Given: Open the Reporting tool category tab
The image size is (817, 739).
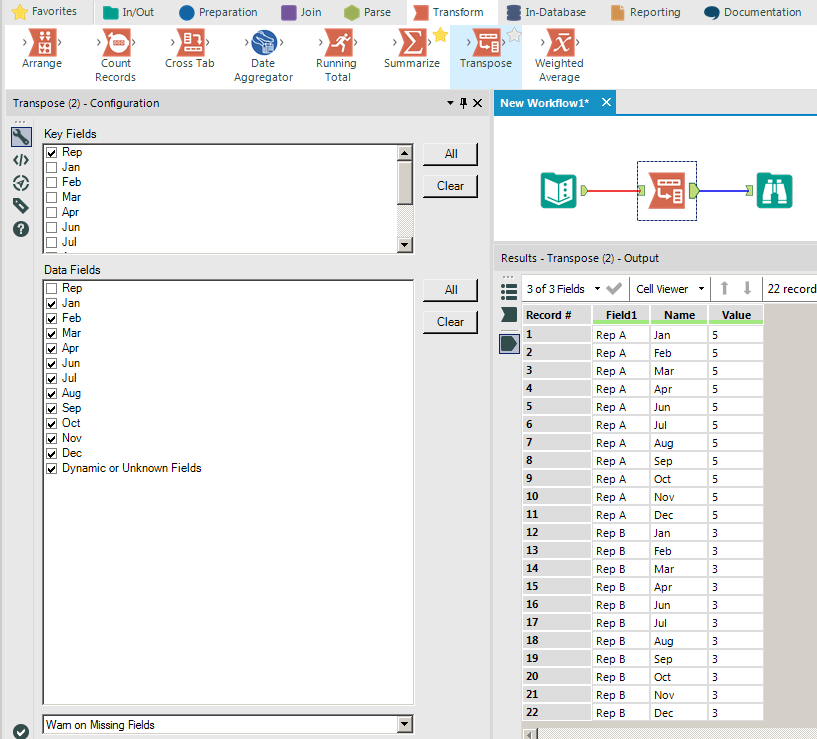Looking at the screenshot, I should coord(645,12).
